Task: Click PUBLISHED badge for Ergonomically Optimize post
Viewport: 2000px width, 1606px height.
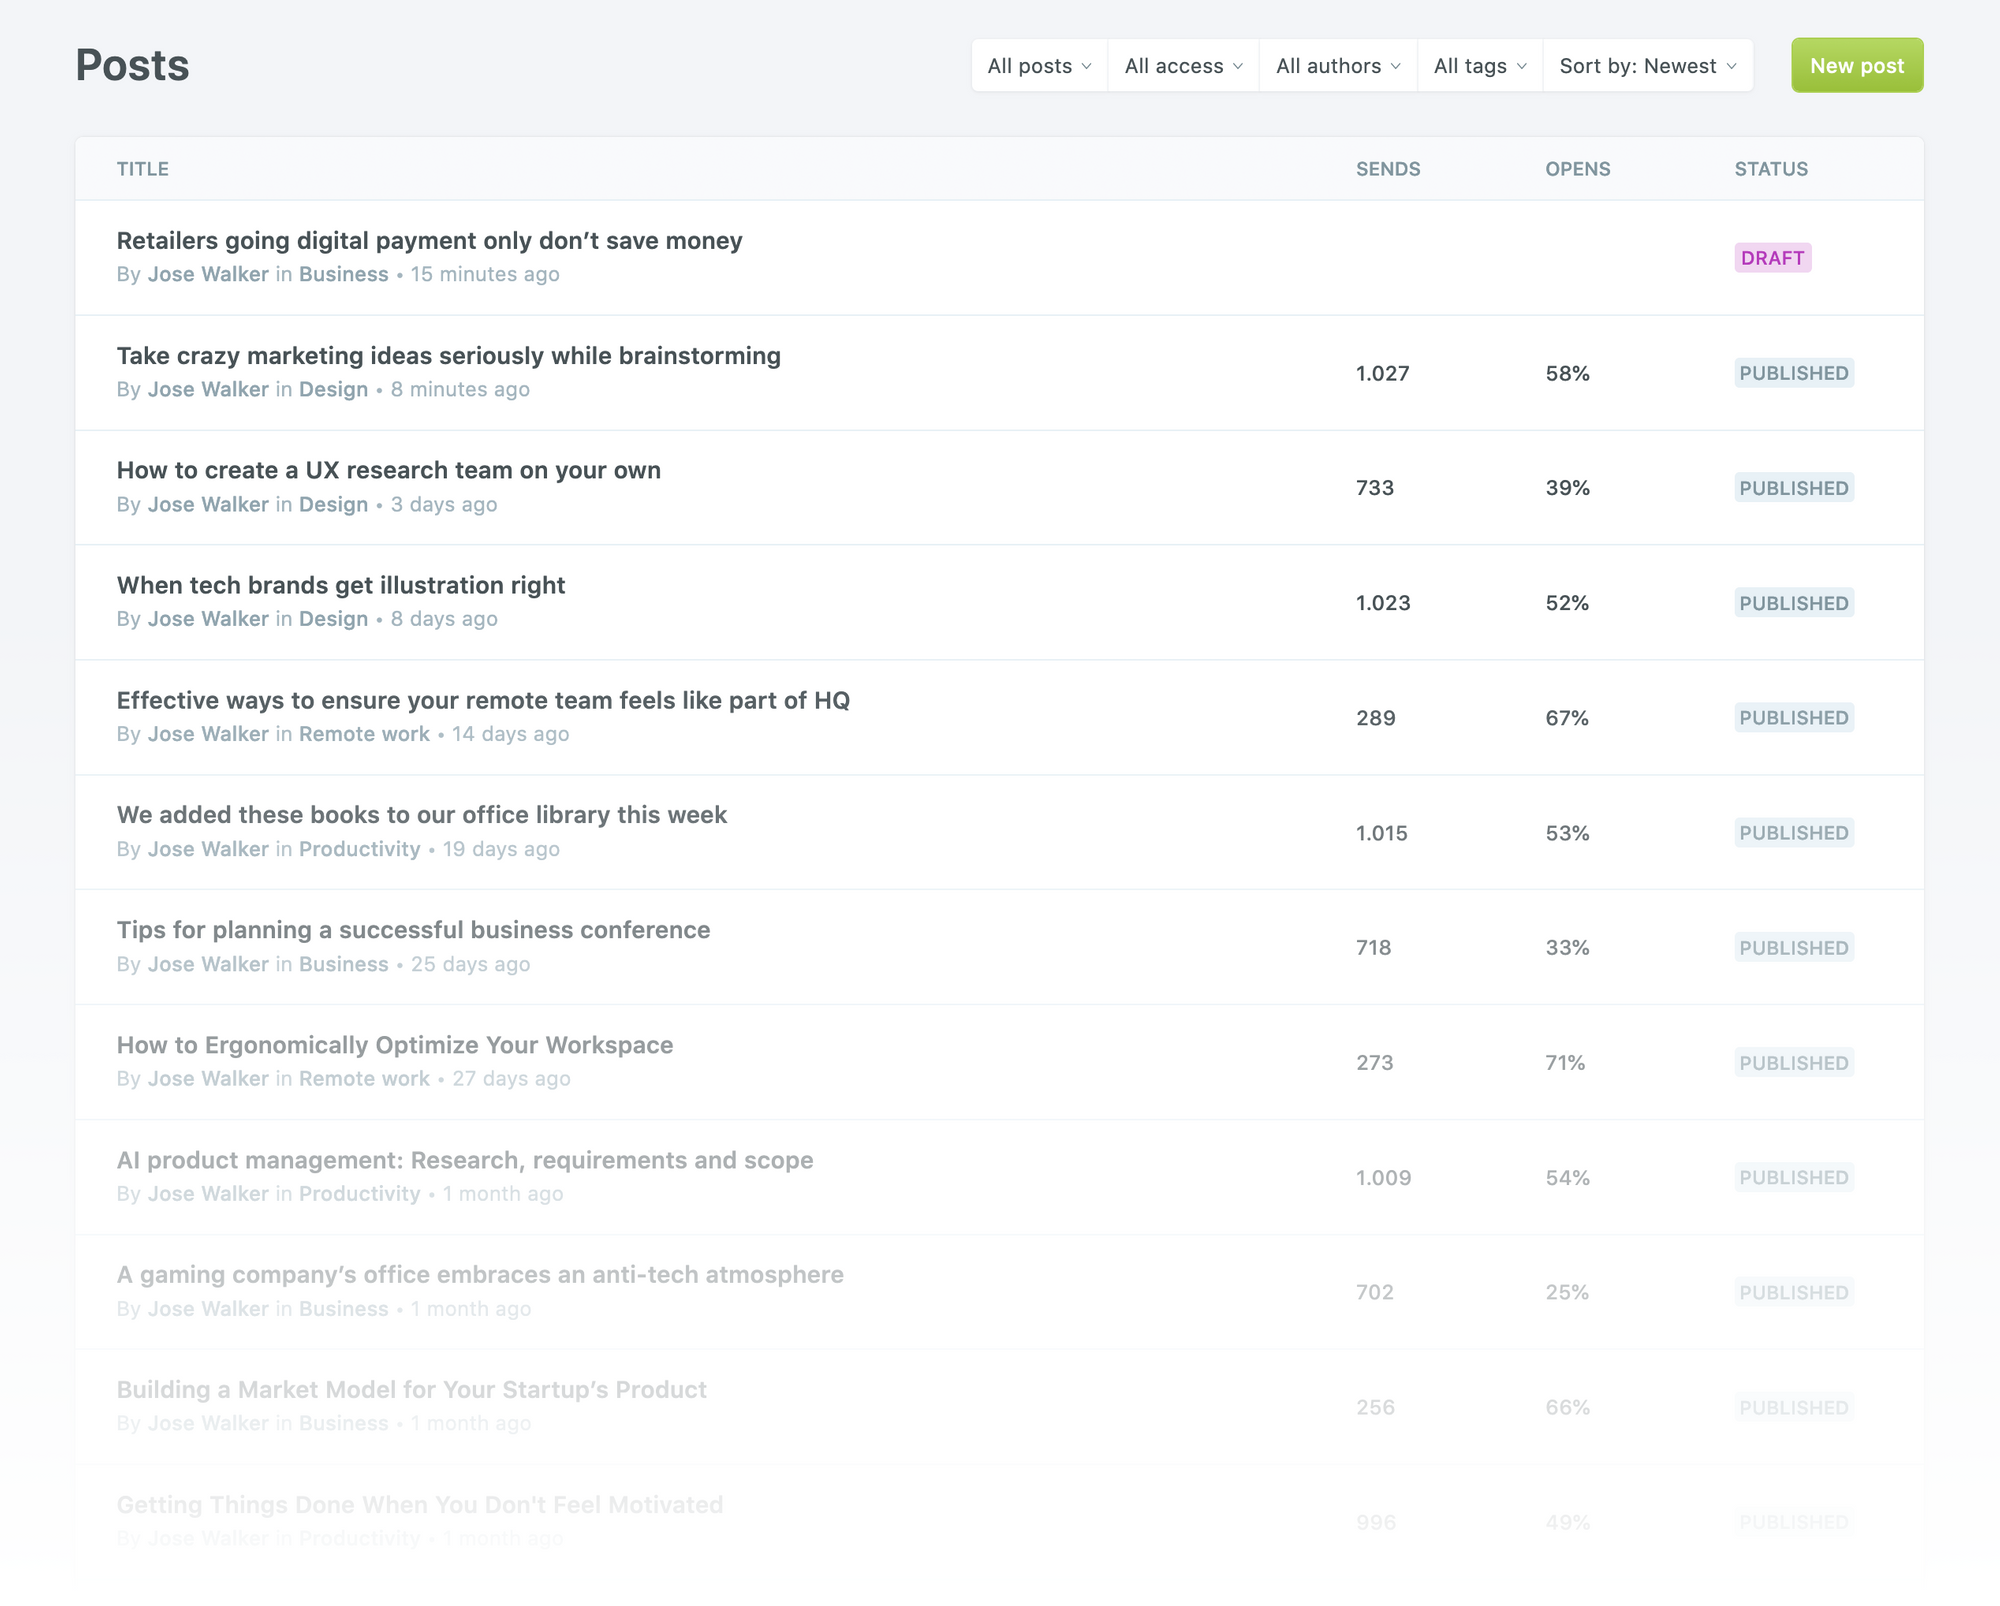Action: point(1793,1063)
